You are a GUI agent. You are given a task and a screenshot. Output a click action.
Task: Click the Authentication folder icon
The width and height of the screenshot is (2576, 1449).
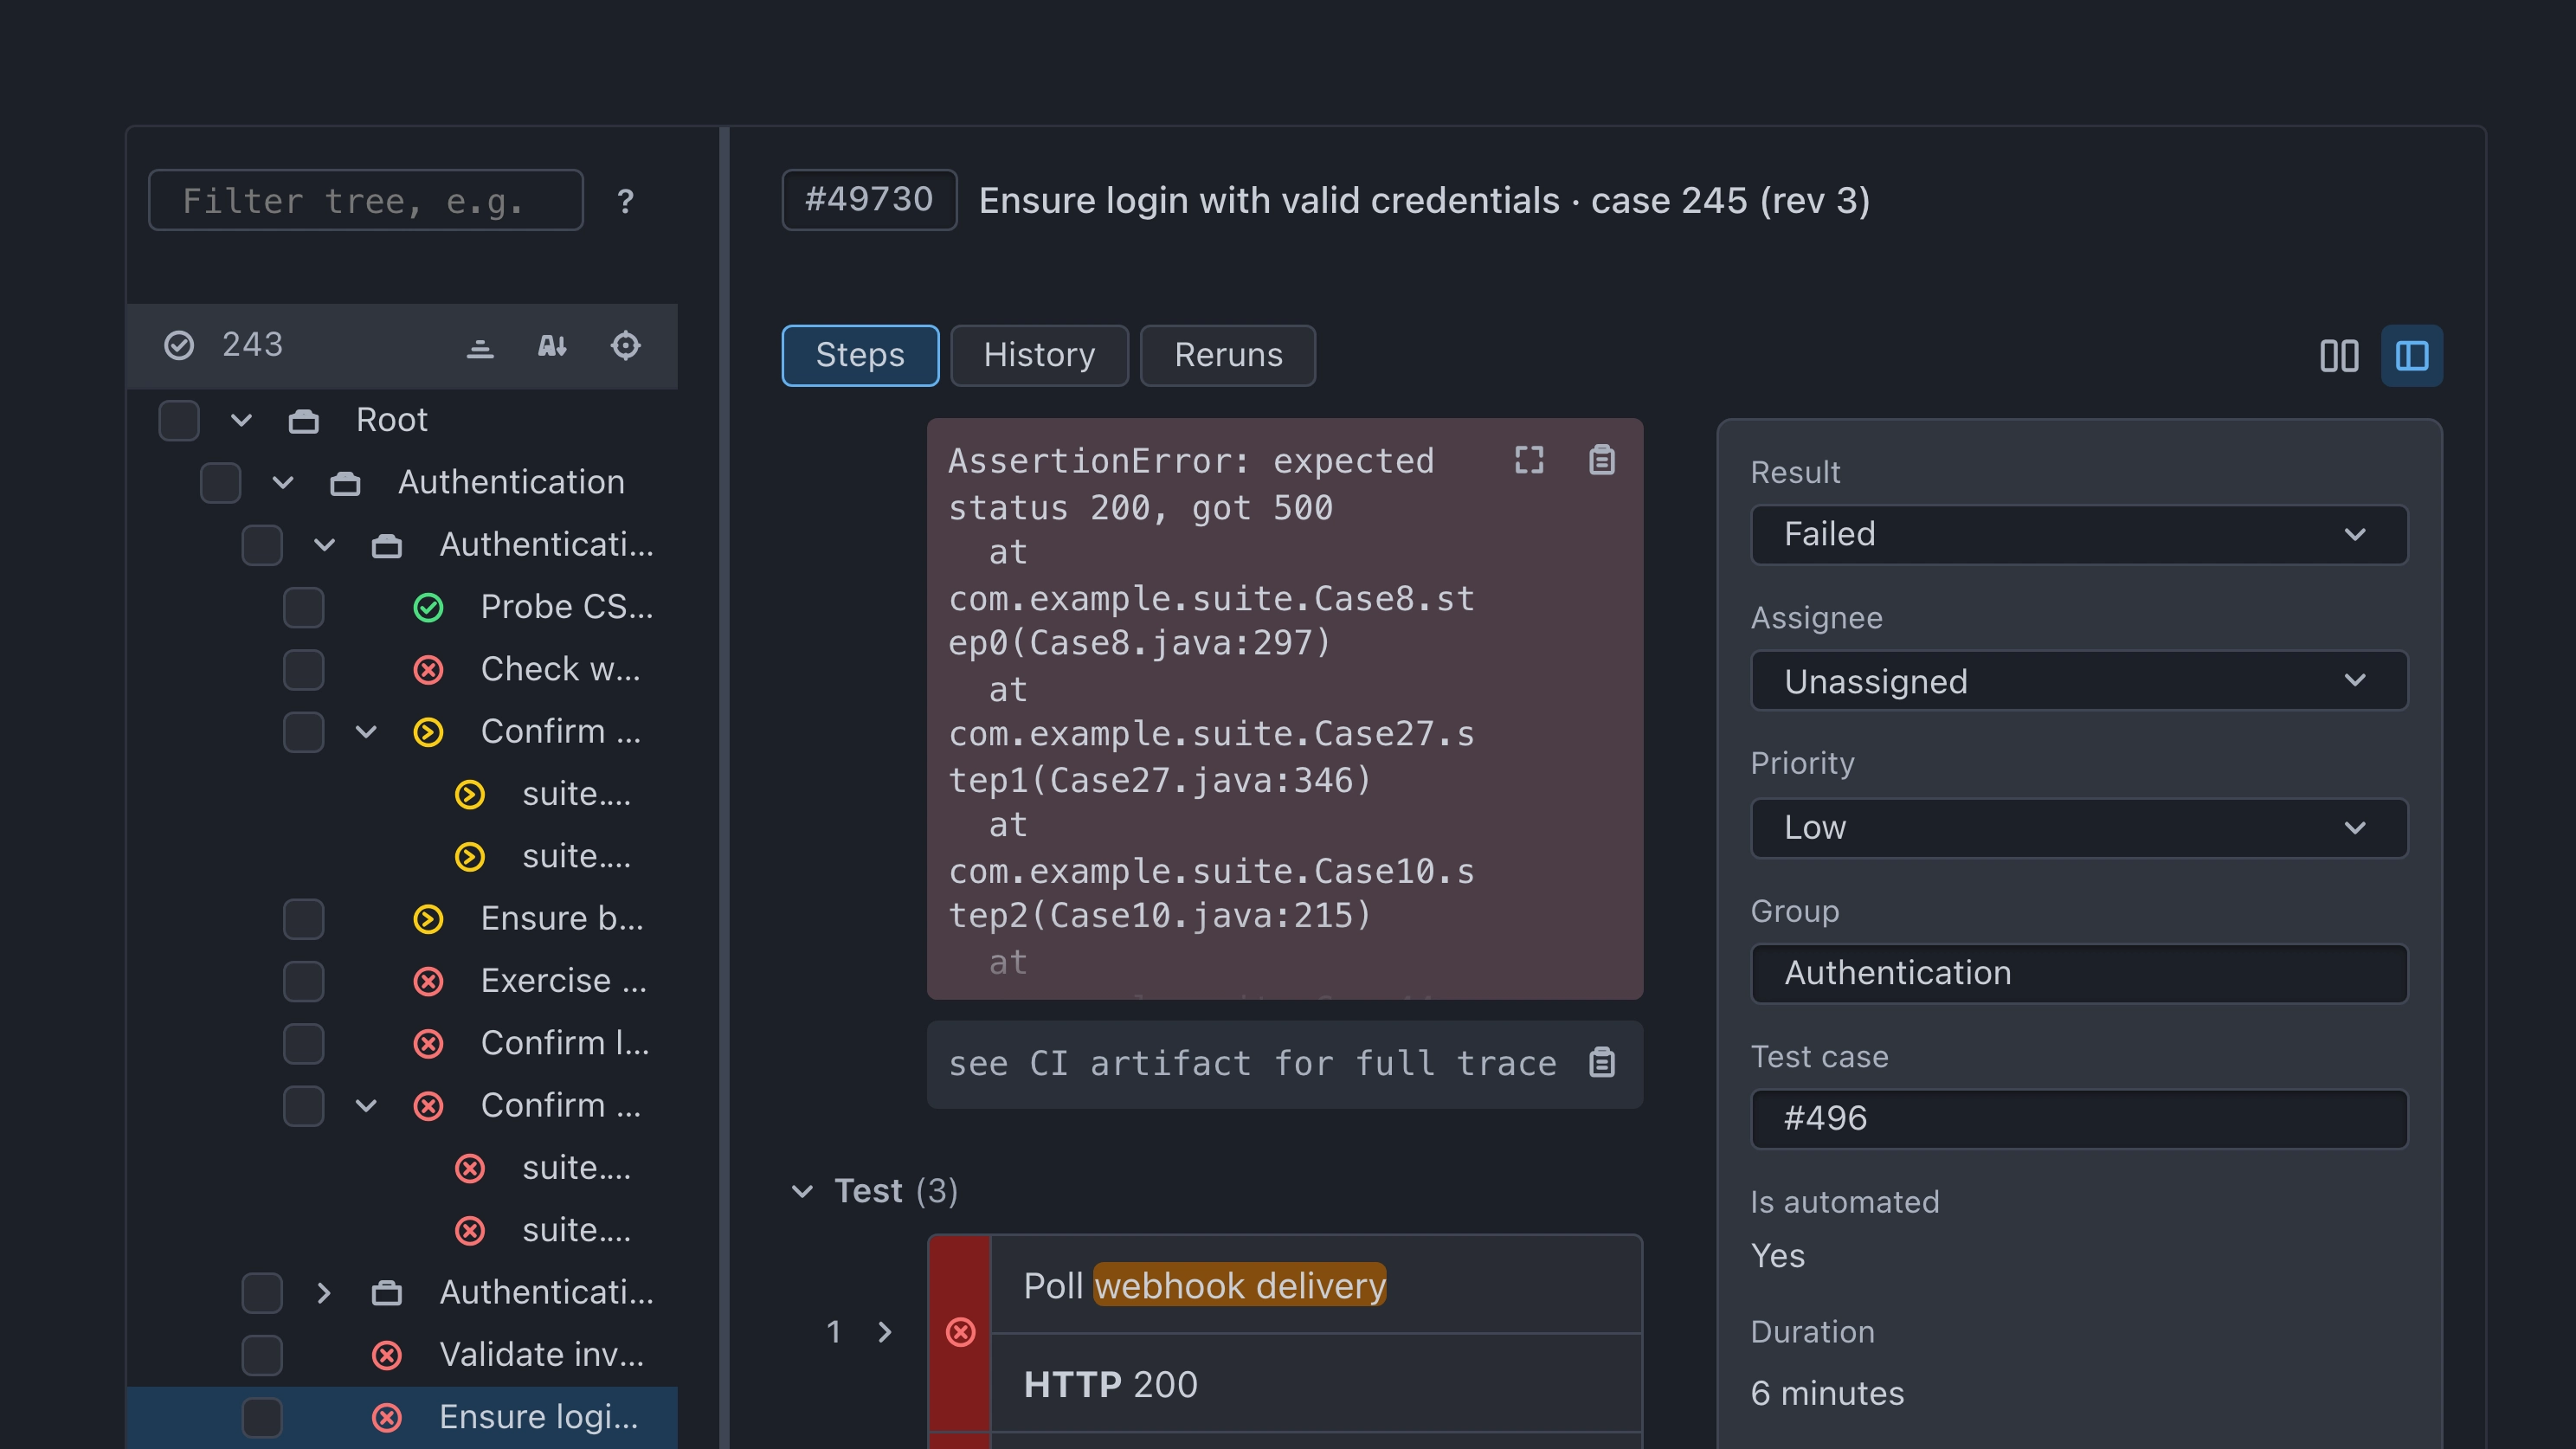[345, 482]
